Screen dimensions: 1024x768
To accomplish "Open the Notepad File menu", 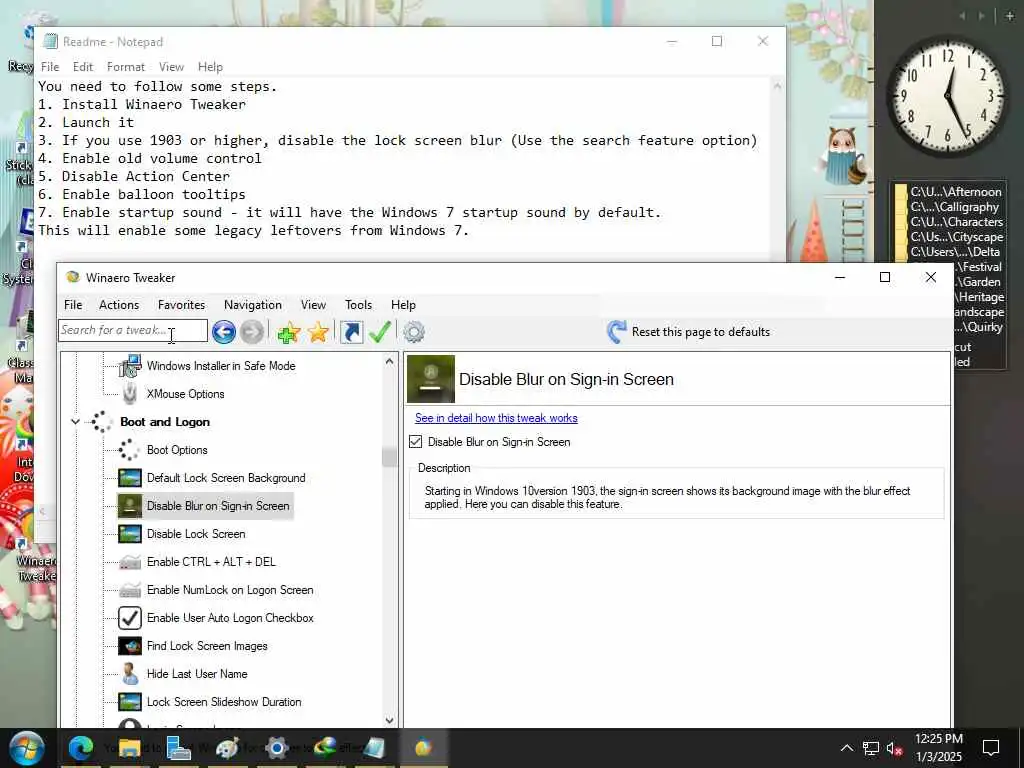I will point(50,67).
